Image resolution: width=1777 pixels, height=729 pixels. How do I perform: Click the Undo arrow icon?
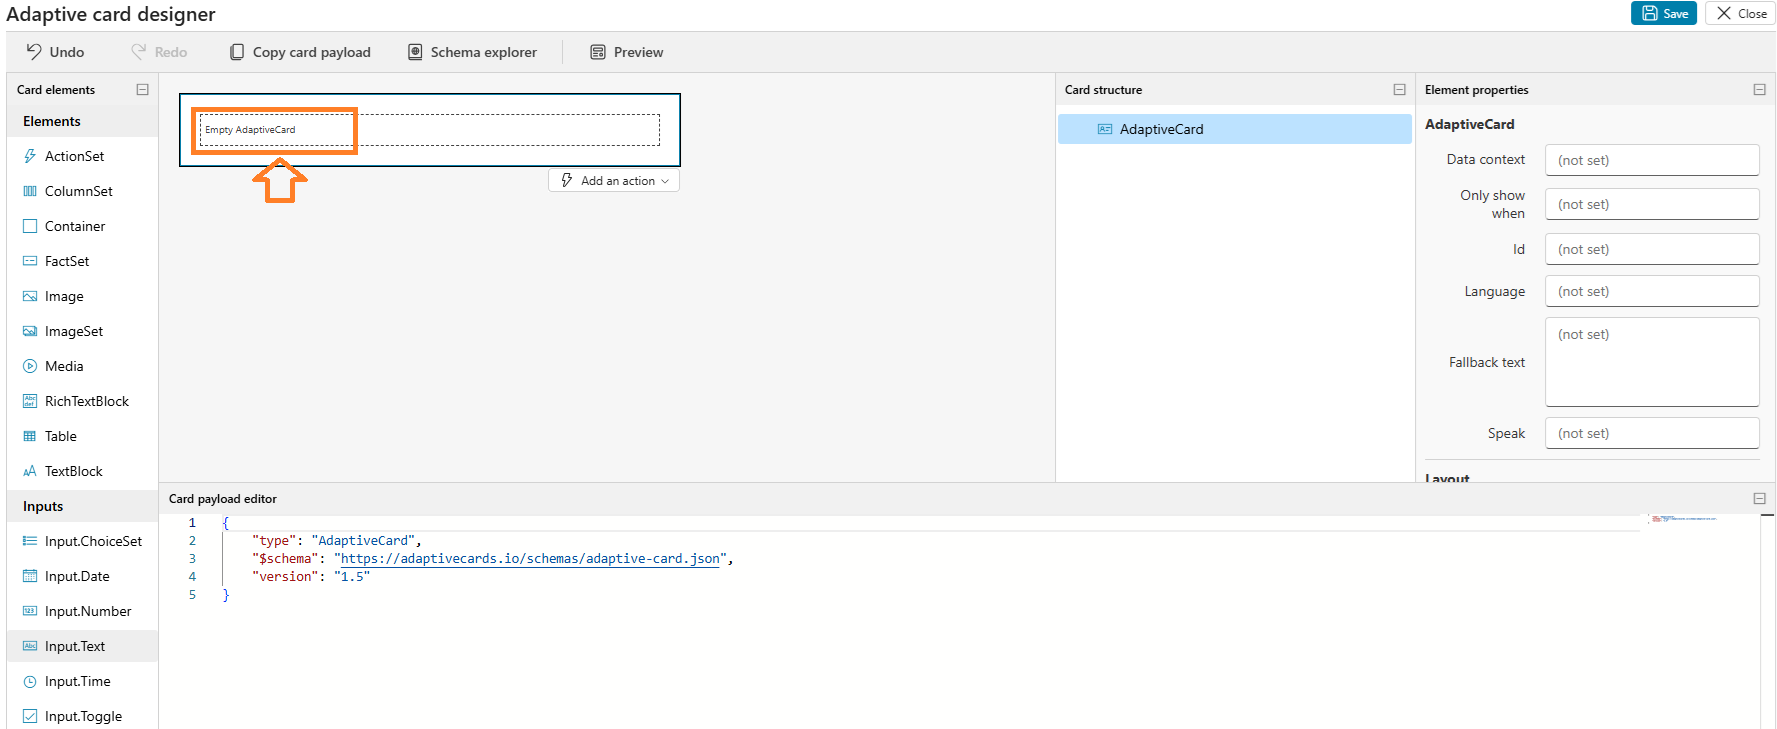tap(34, 52)
